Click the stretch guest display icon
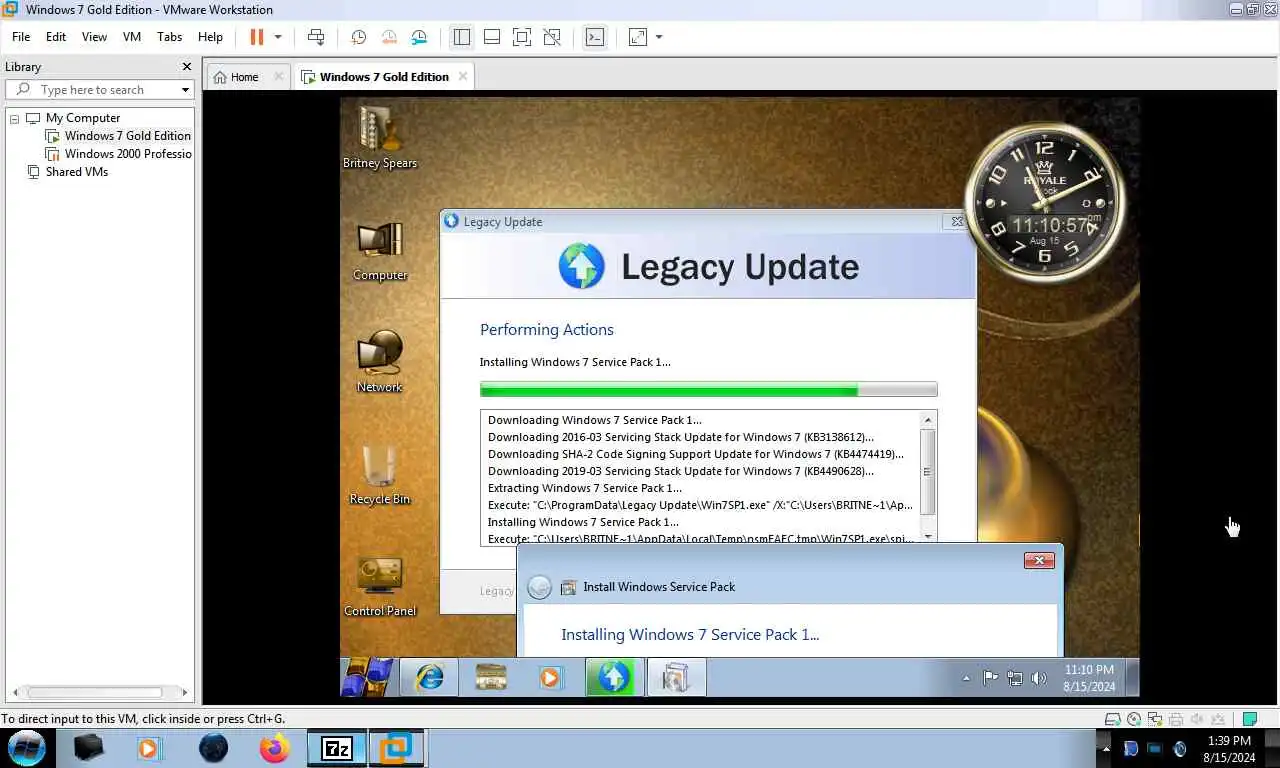The image size is (1280, 768). pyautogui.click(x=638, y=37)
